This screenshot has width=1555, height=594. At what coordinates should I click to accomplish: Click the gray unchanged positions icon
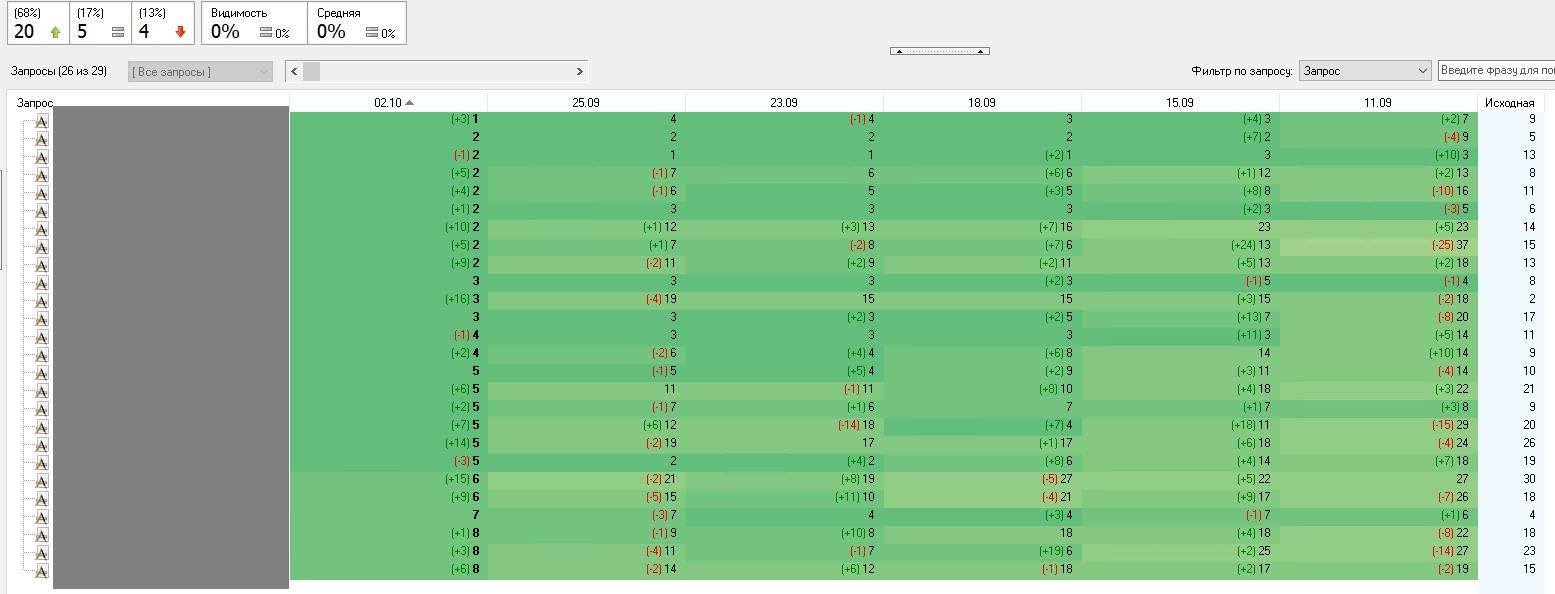tap(118, 32)
